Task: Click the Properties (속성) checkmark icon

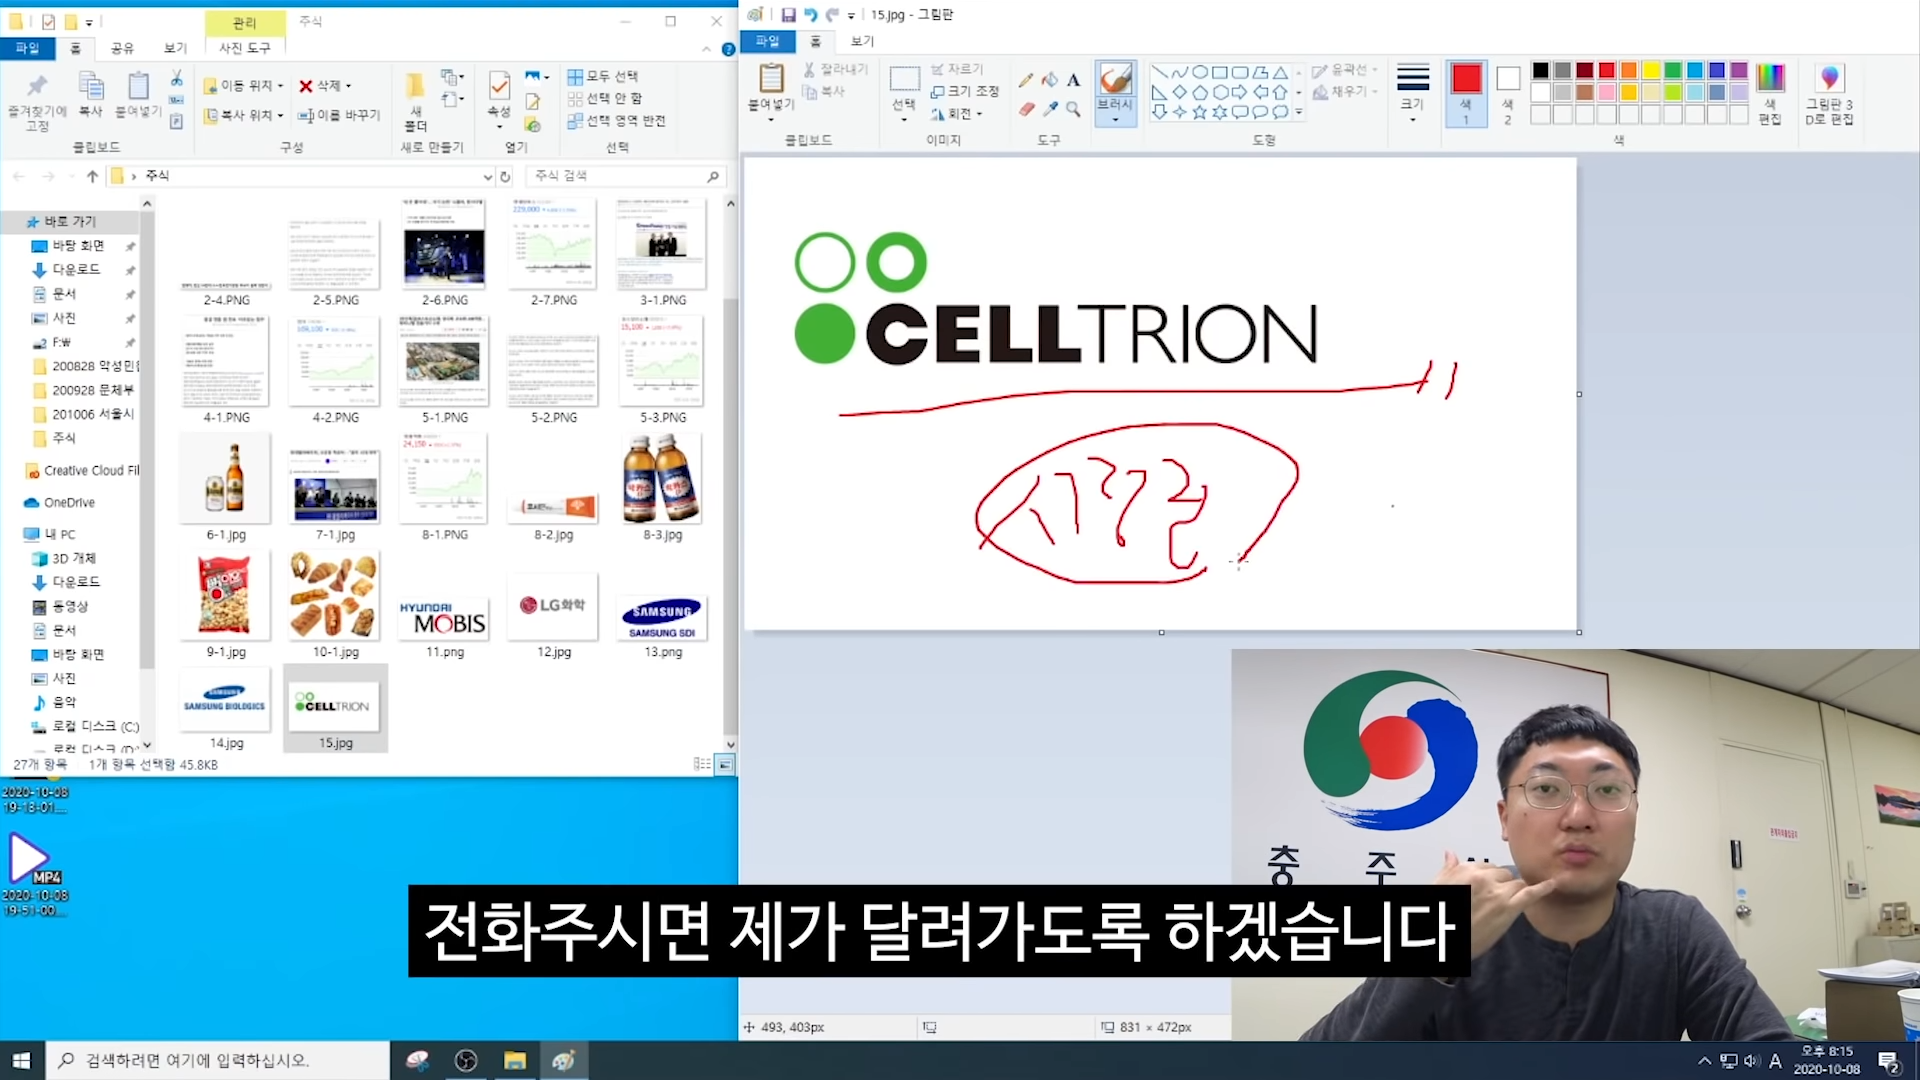Action: click(x=499, y=86)
